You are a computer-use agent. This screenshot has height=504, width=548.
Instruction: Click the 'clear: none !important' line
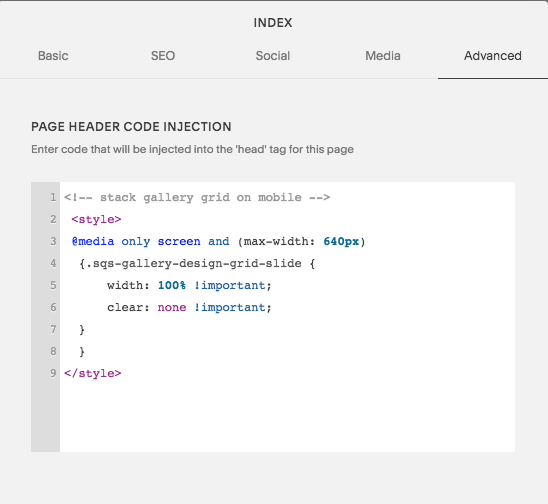(x=189, y=308)
